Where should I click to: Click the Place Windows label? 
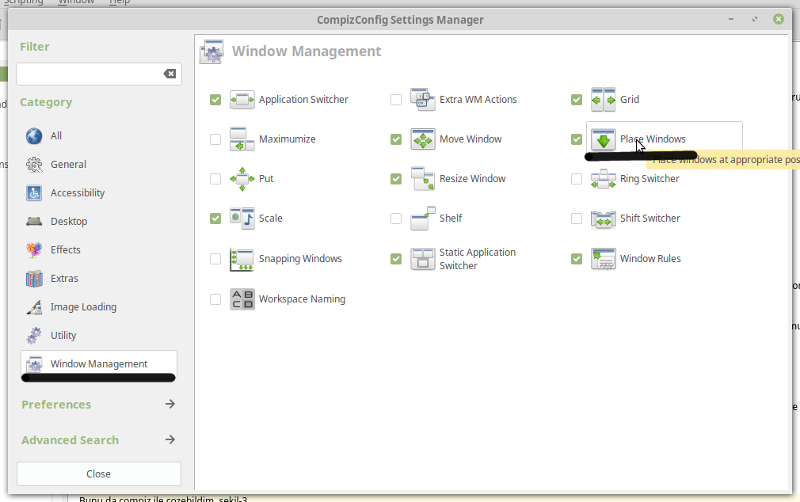click(653, 139)
